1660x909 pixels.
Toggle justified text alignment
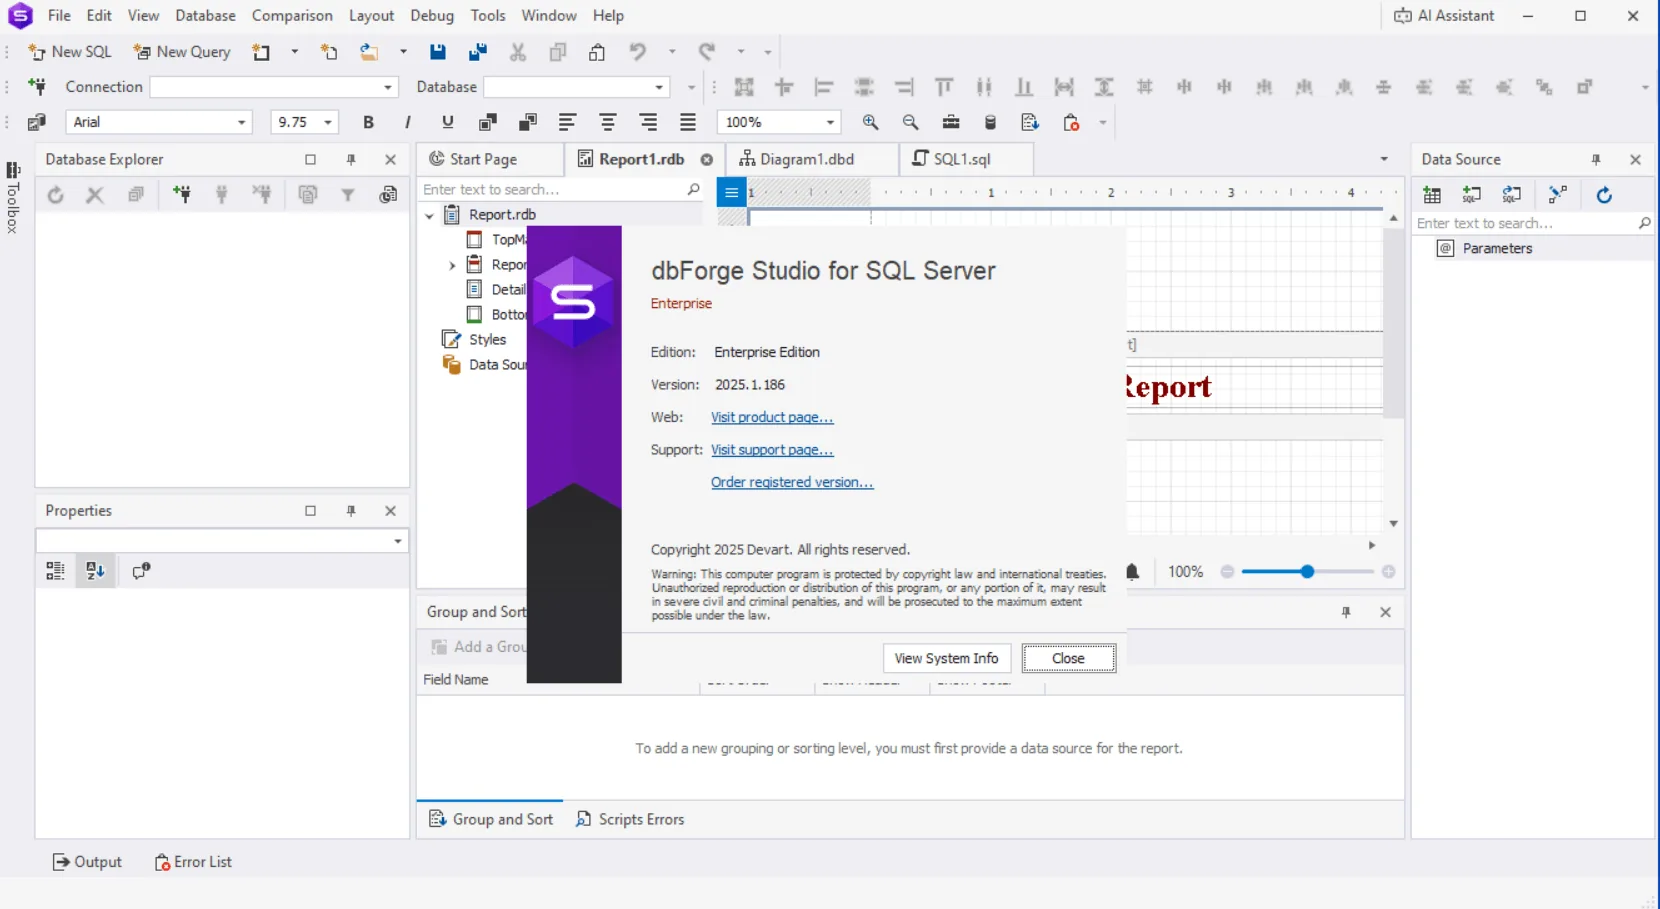688,122
